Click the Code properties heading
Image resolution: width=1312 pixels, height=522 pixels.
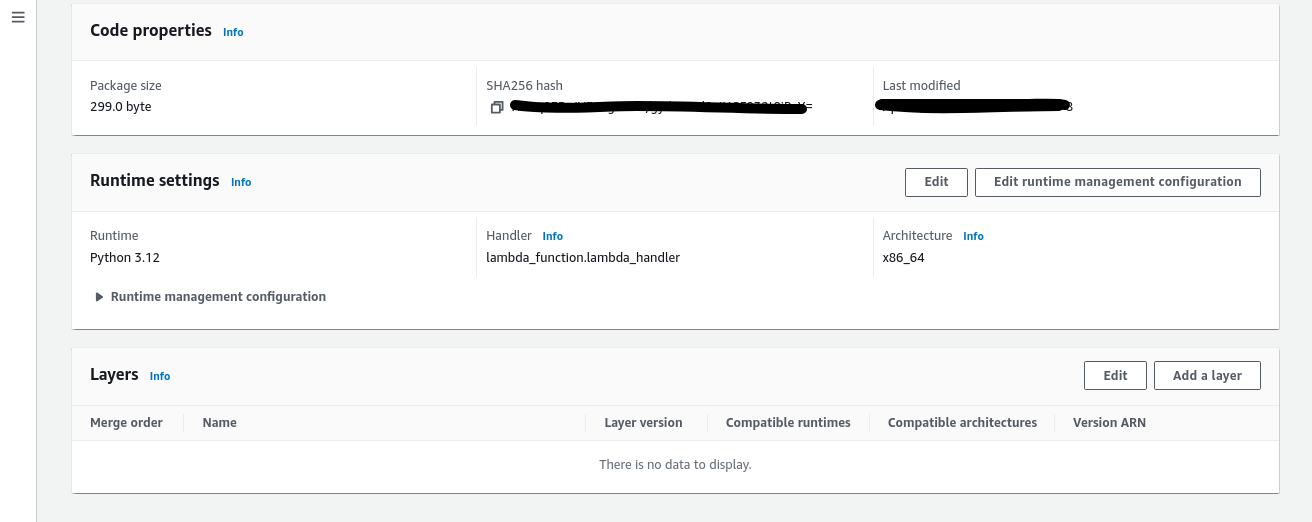coord(151,31)
